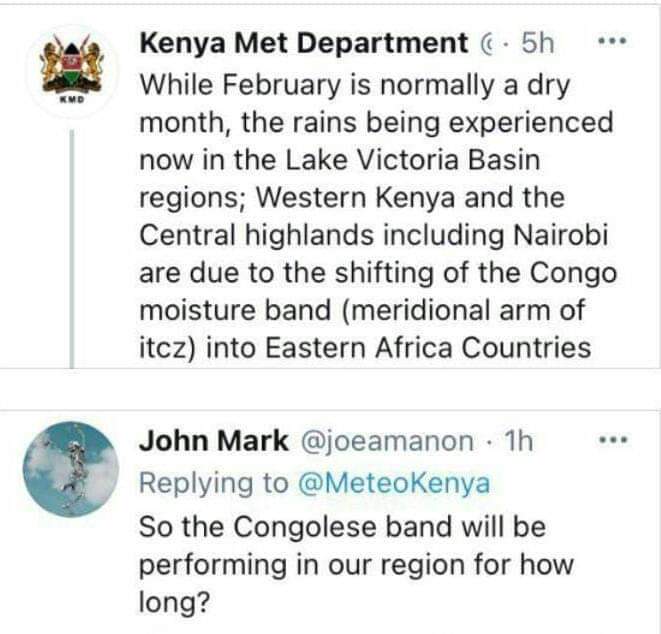Click the truncated handle beside Kenya Met Department
The image size is (661, 634).
click(x=487, y=44)
